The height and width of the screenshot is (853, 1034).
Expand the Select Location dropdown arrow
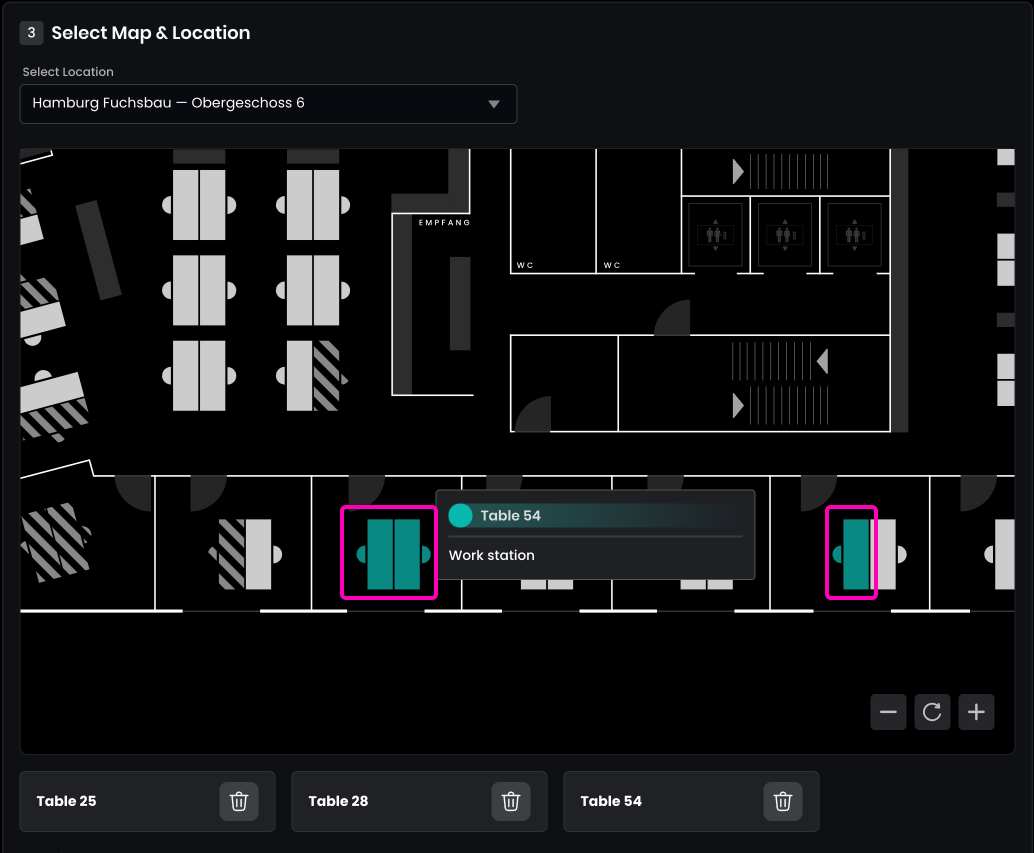point(493,104)
